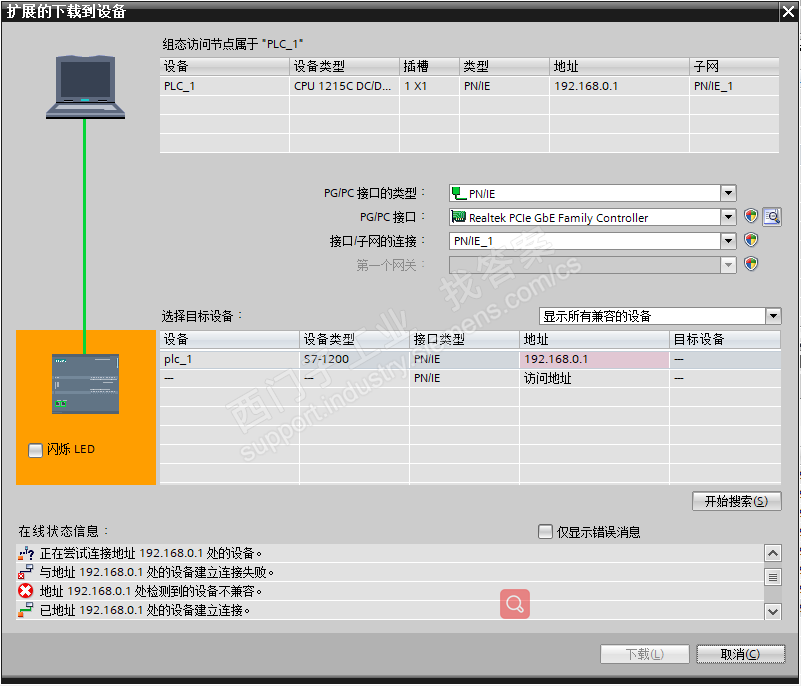Click 开始搜索(S) button
The width and height of the screenshot is (801, 686).
(x=737, y=501)
